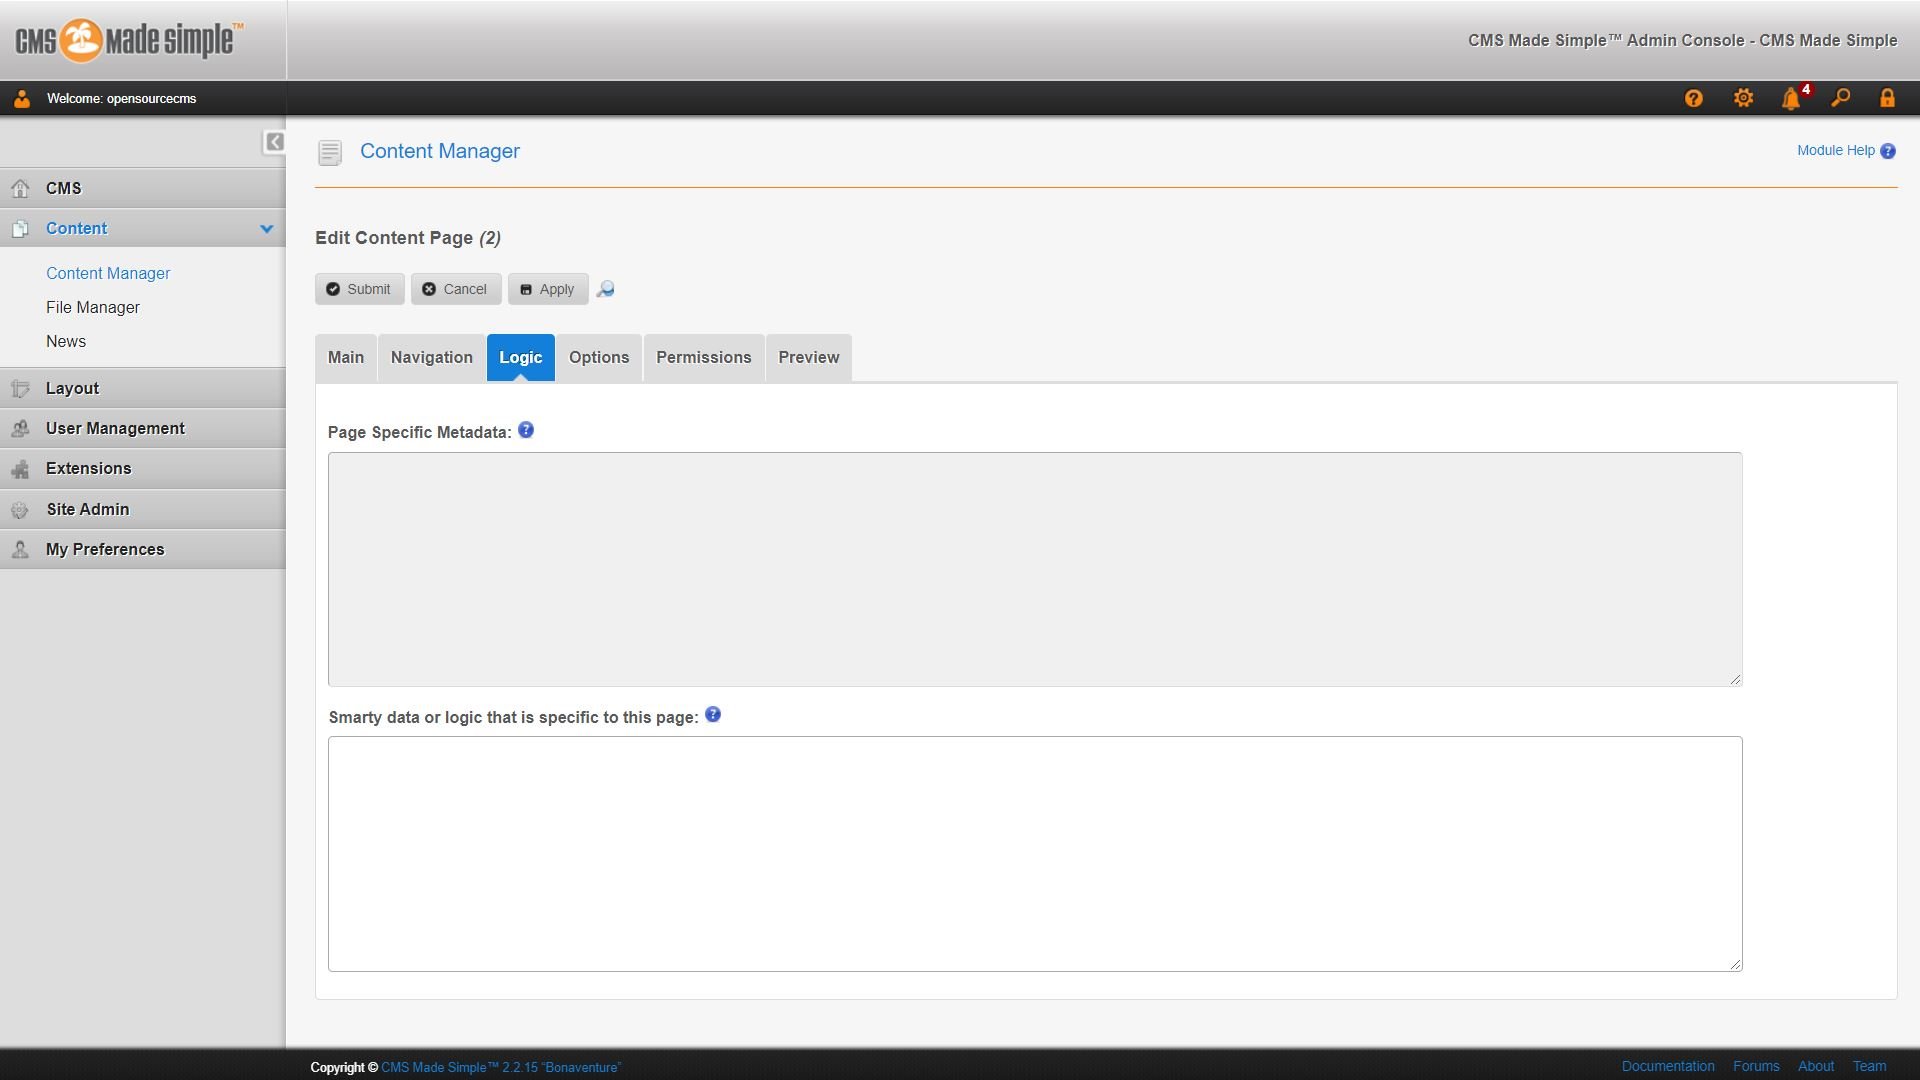Open the settings gear icon in top bar

1743,98
